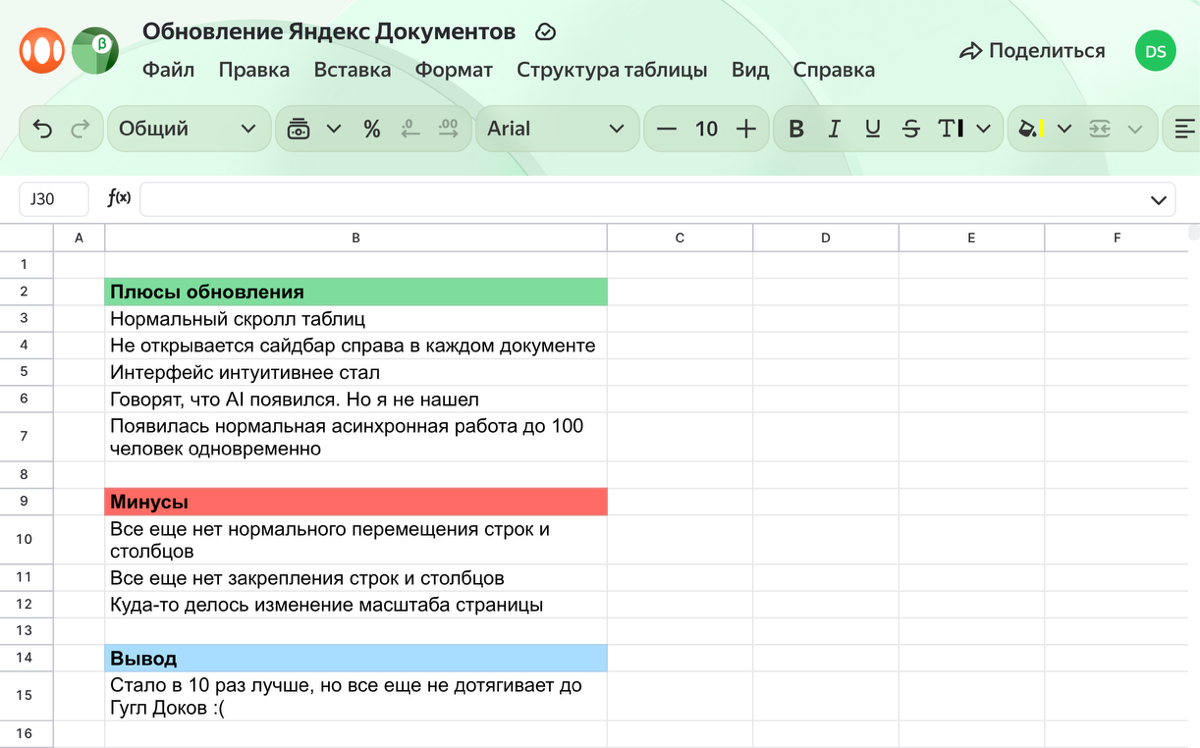Expand the currency format chevron

coord(334,128)
